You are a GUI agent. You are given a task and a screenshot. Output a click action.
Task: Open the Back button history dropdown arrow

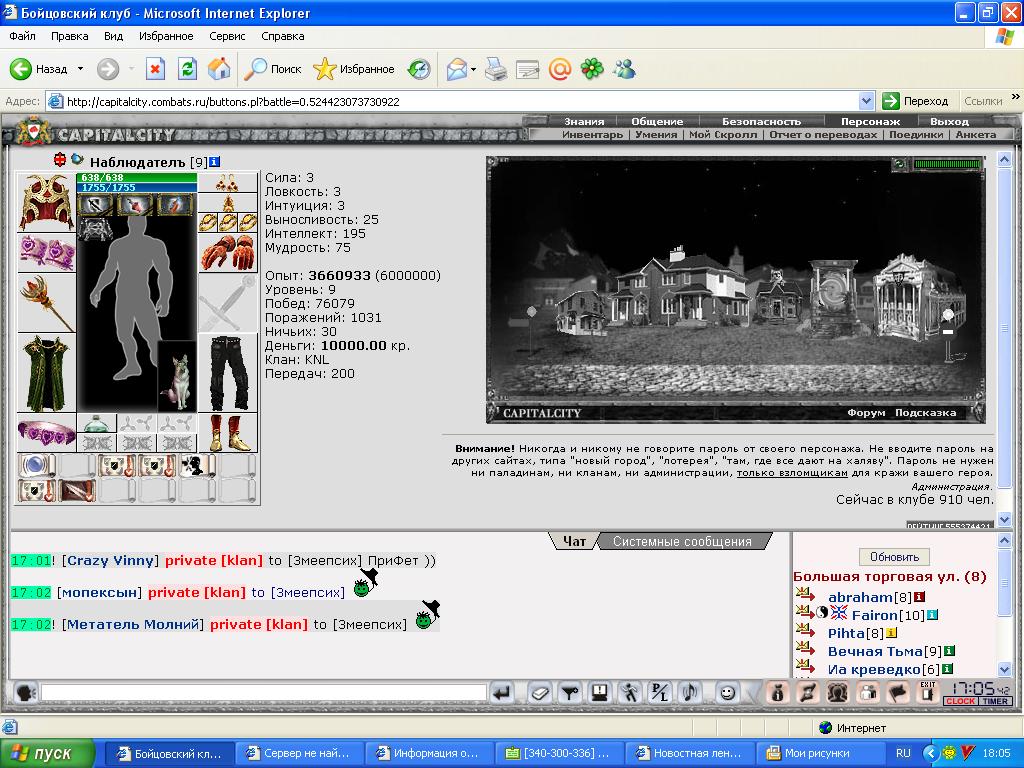tap(80, 69)
